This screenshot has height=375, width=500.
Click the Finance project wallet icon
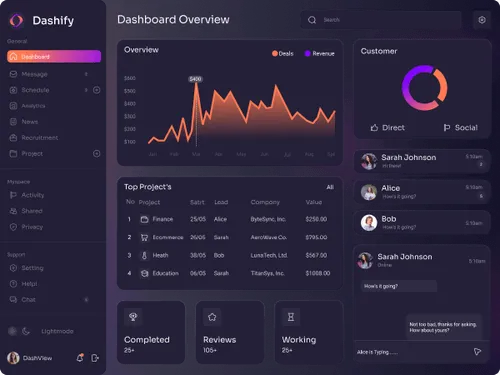point(144,219)
